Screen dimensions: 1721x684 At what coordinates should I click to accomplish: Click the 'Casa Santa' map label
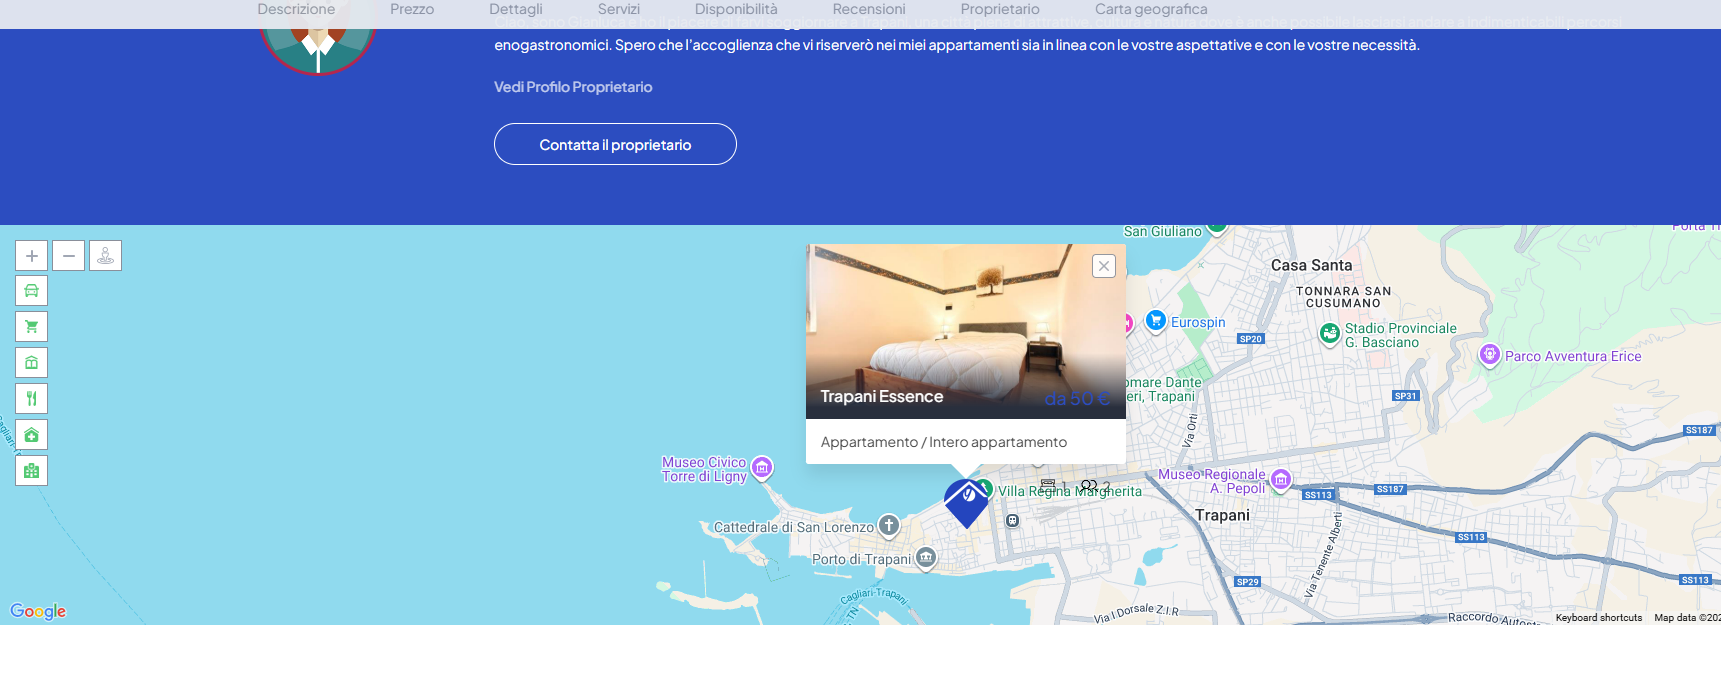click(x=1311, y=265)
